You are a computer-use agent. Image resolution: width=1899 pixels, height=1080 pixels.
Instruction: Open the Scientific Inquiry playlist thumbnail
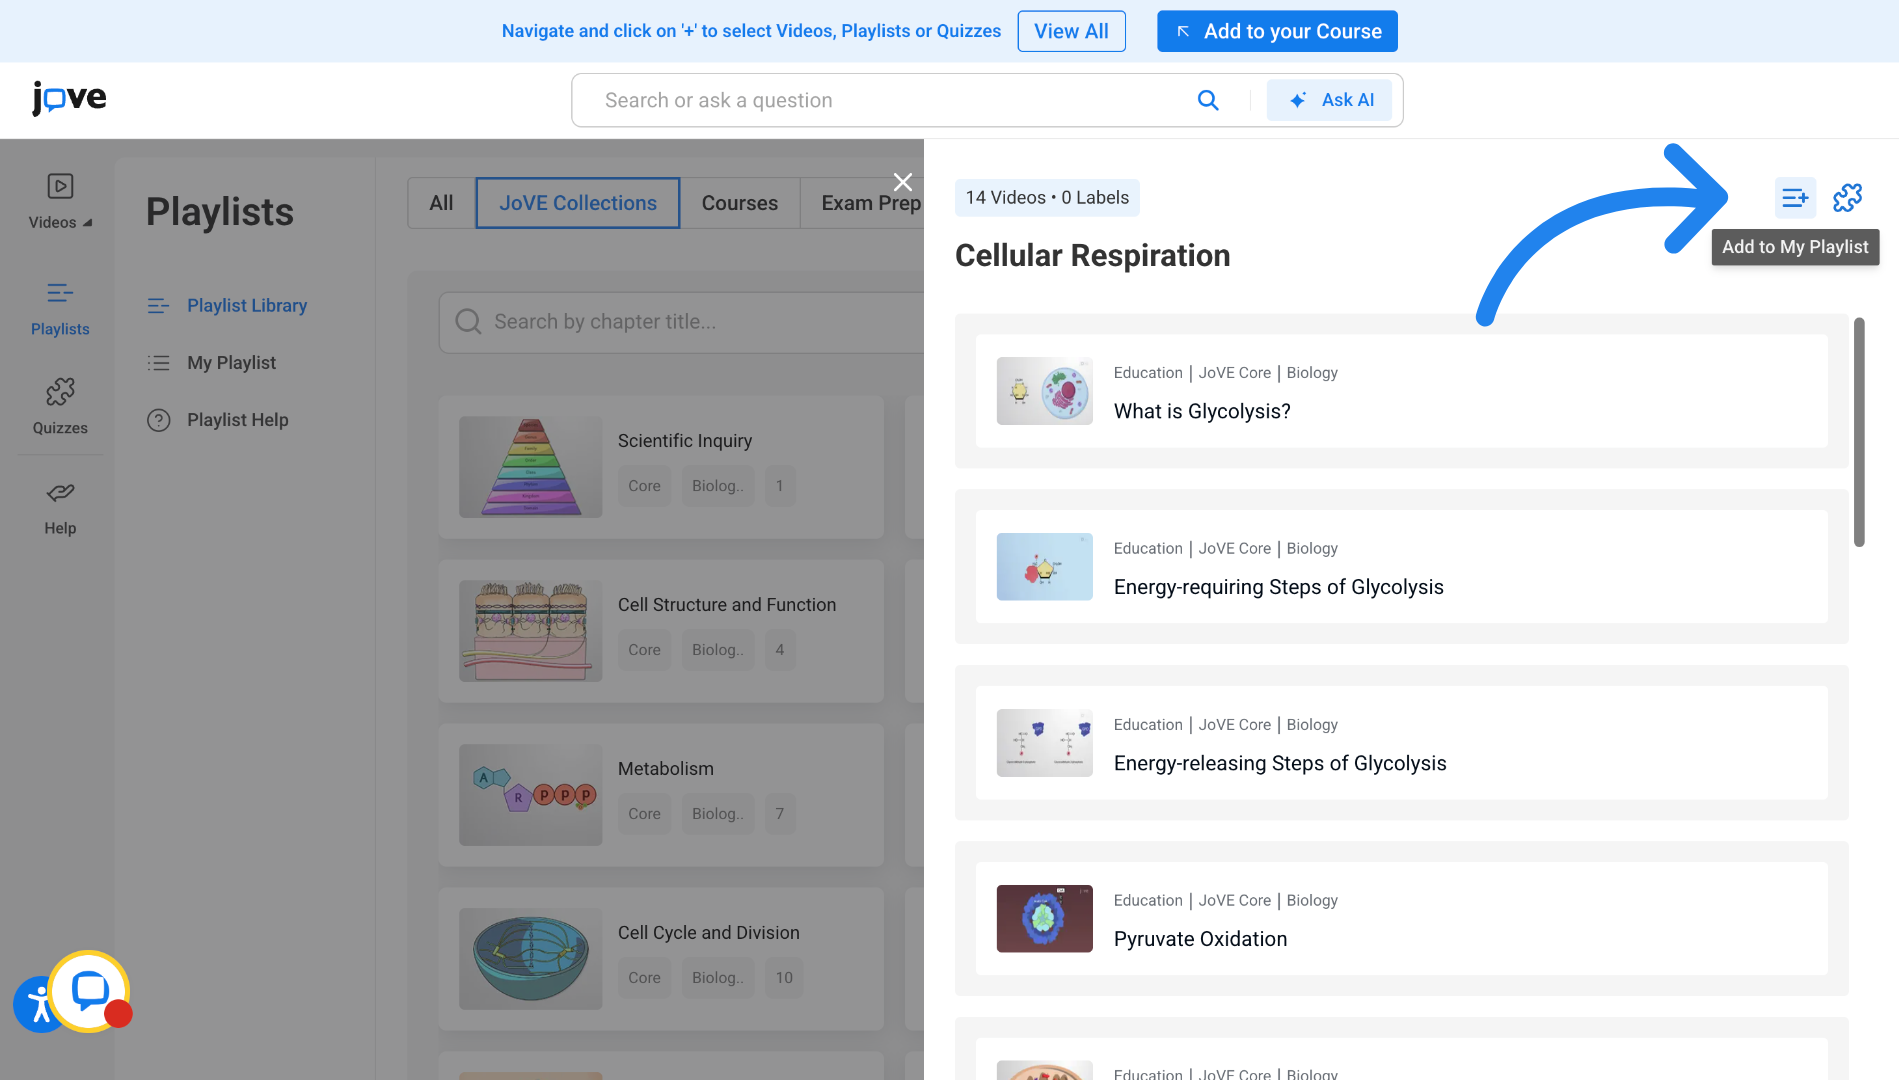click(531, 467)
